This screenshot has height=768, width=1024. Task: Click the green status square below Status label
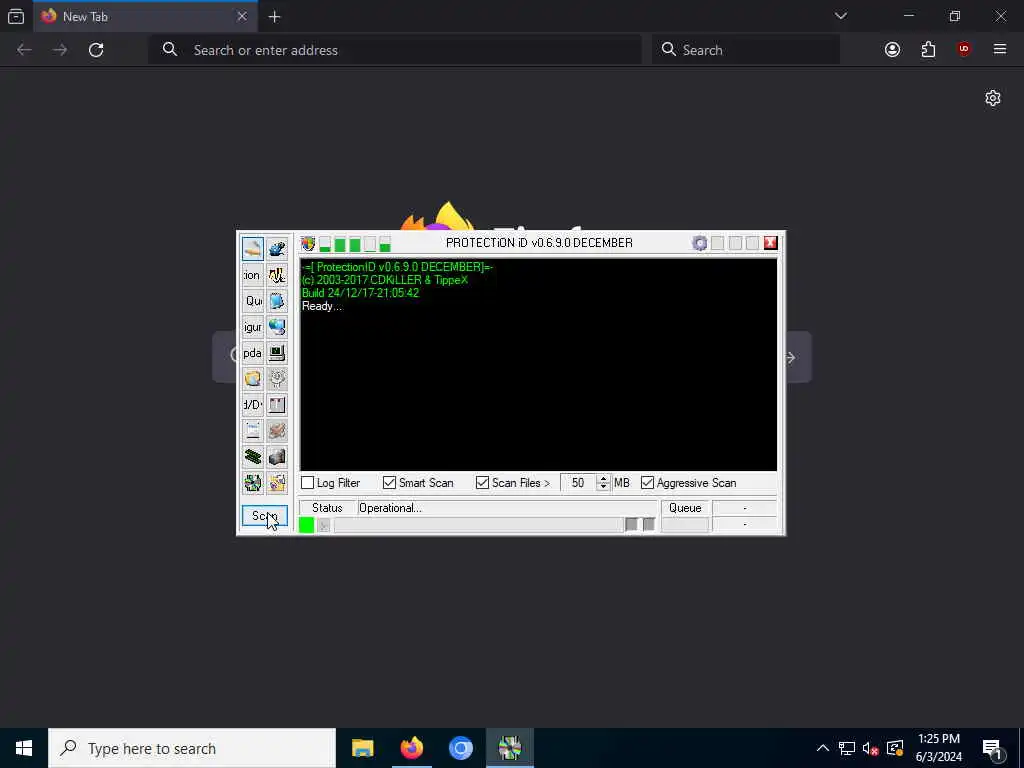306,525
